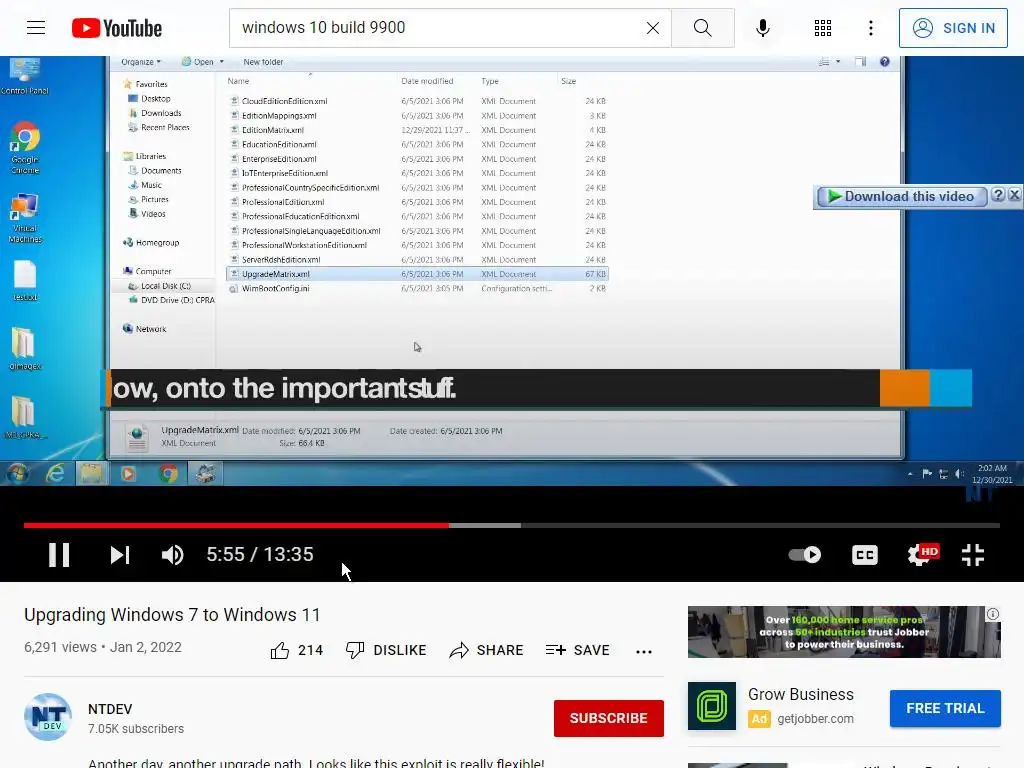This screenshot has height=768, width=1024.
Task: Select CloudEditionEdition.xml file
Action: coord(284,101)
